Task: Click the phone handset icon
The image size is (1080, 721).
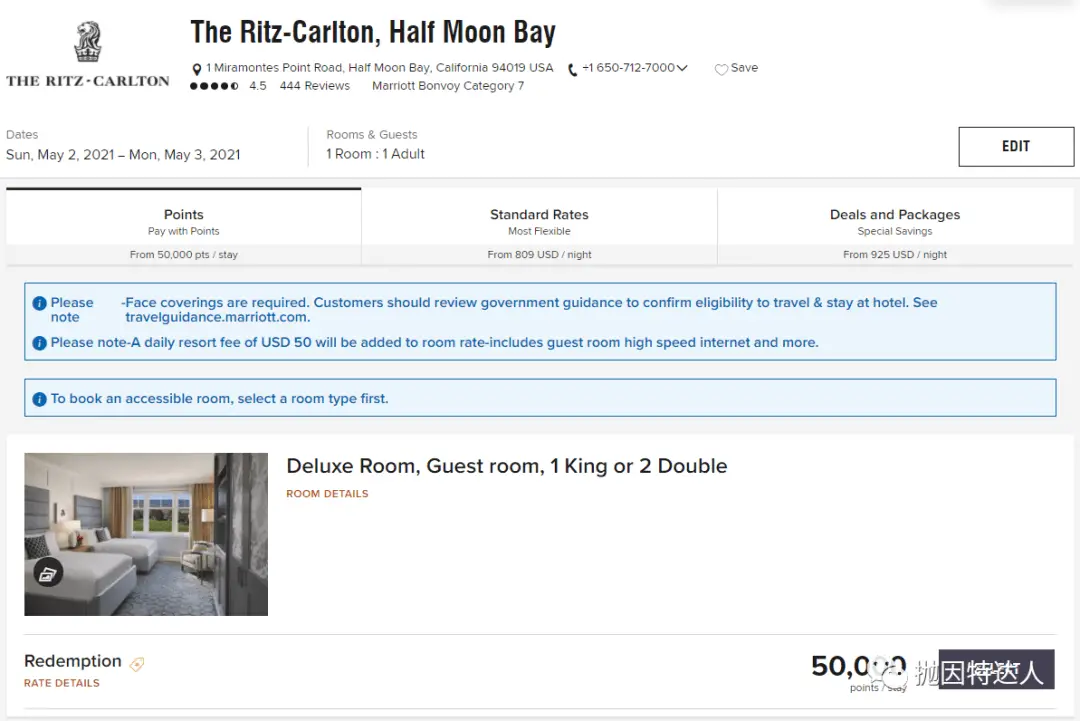Action: (573, 69)
